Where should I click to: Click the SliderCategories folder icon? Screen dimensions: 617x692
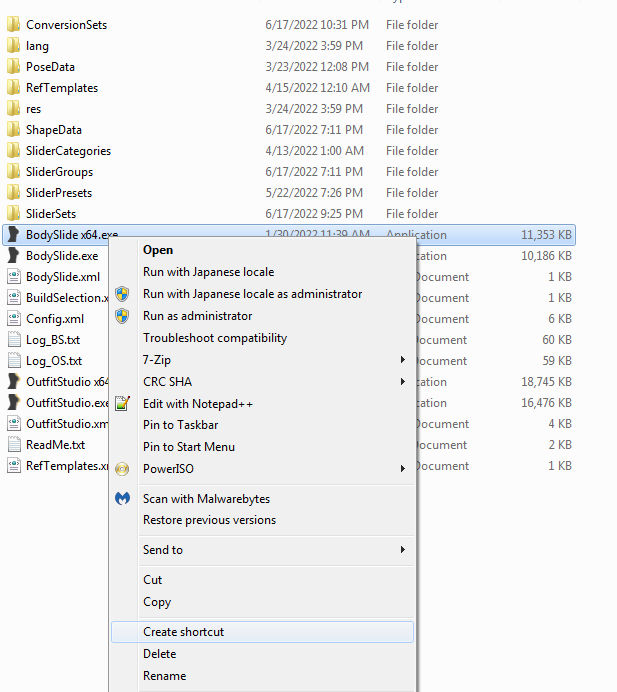point(14,150)
